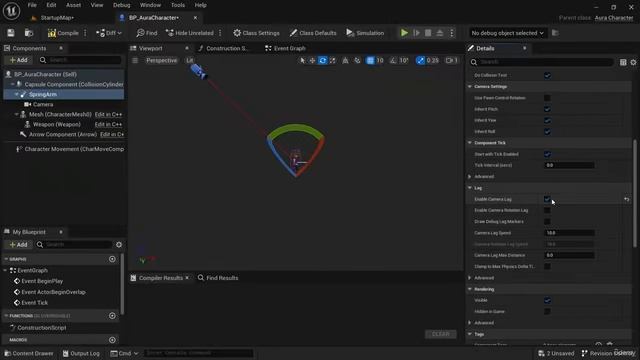The height and width of the screenshot is (360, 640).
Task: Open the camera speed setting
Action: (x=451, y=60)
